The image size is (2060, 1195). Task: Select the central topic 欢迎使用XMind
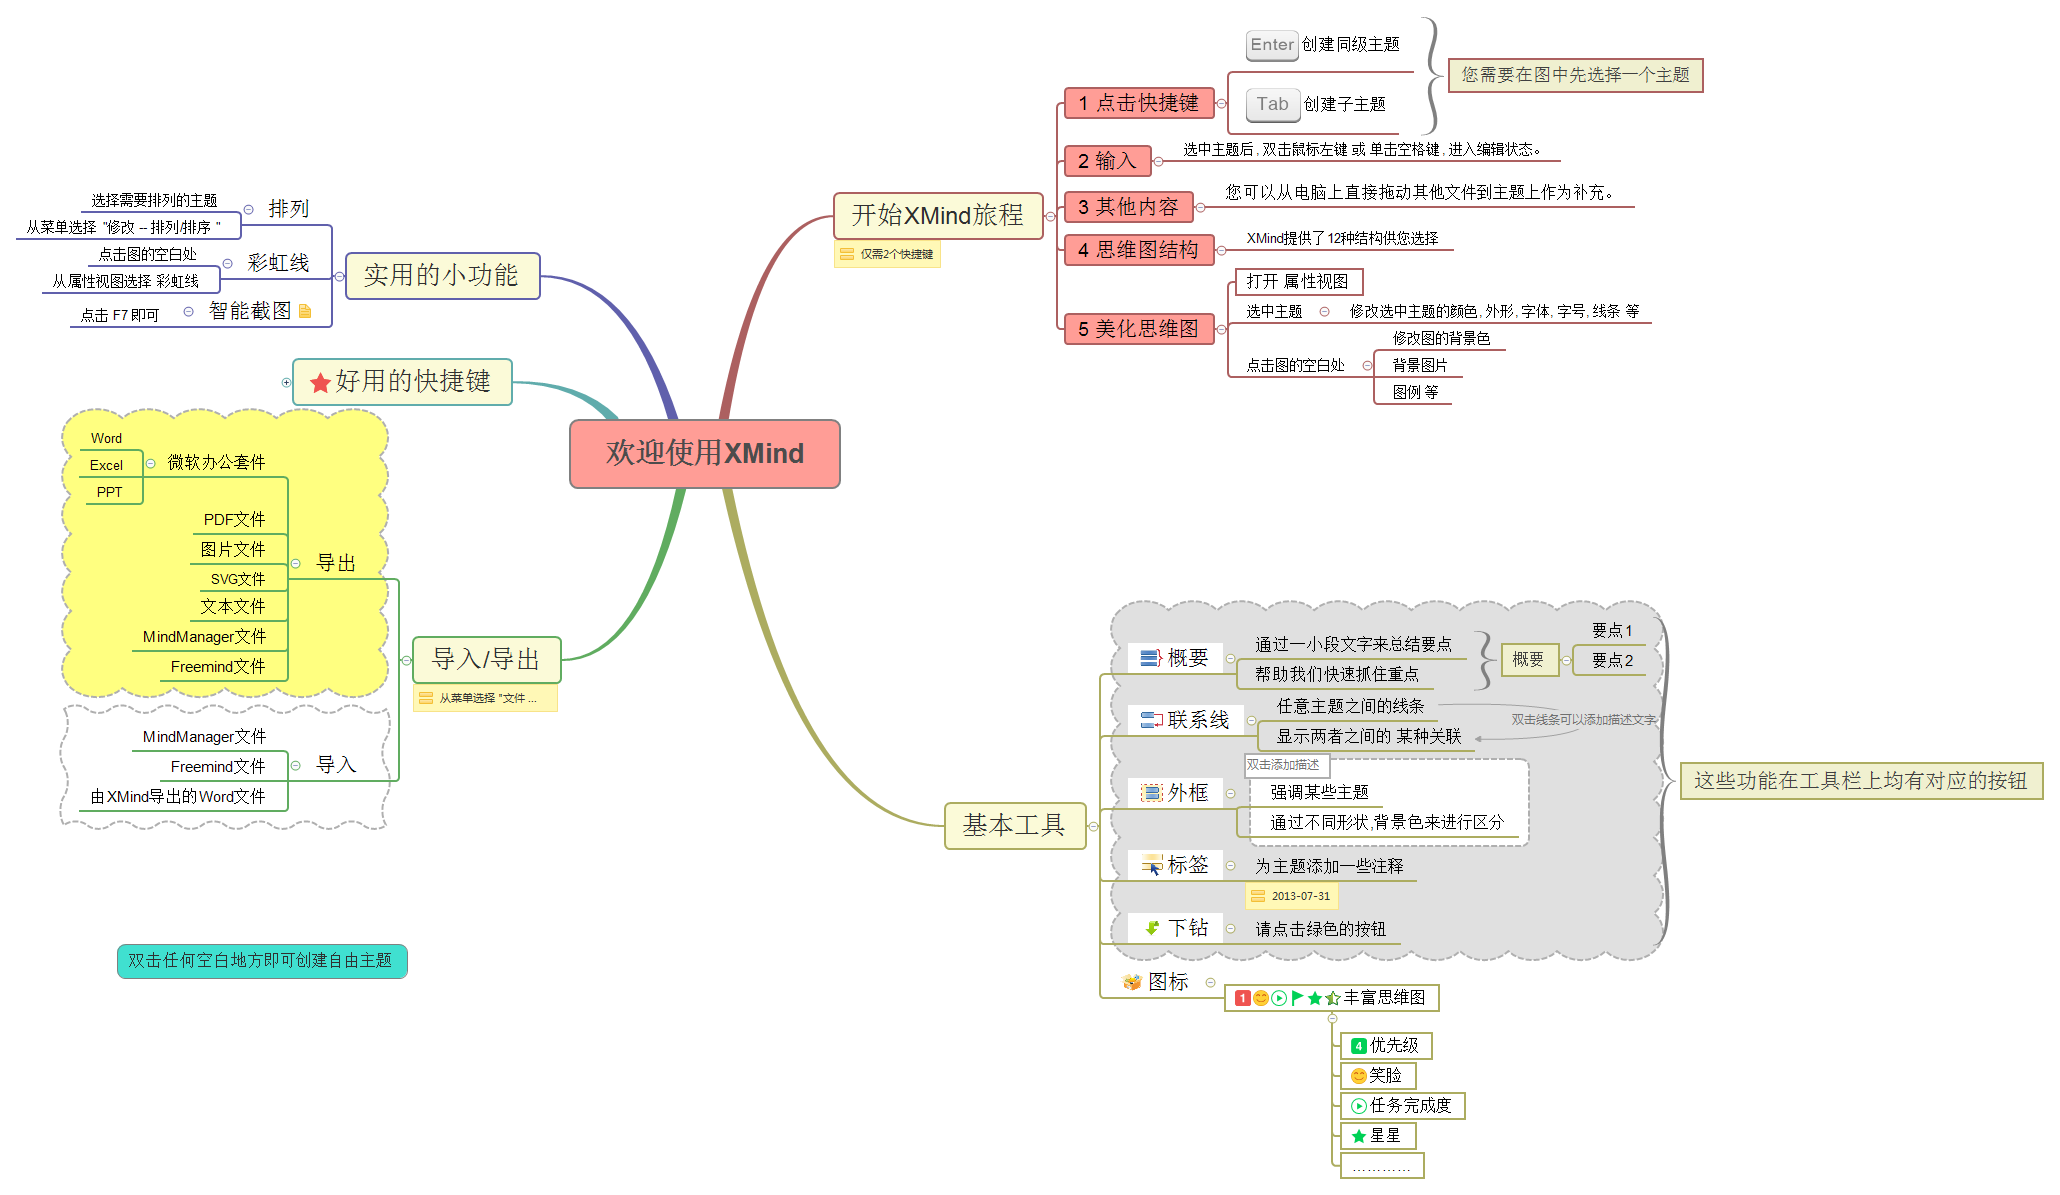point(704,454)
